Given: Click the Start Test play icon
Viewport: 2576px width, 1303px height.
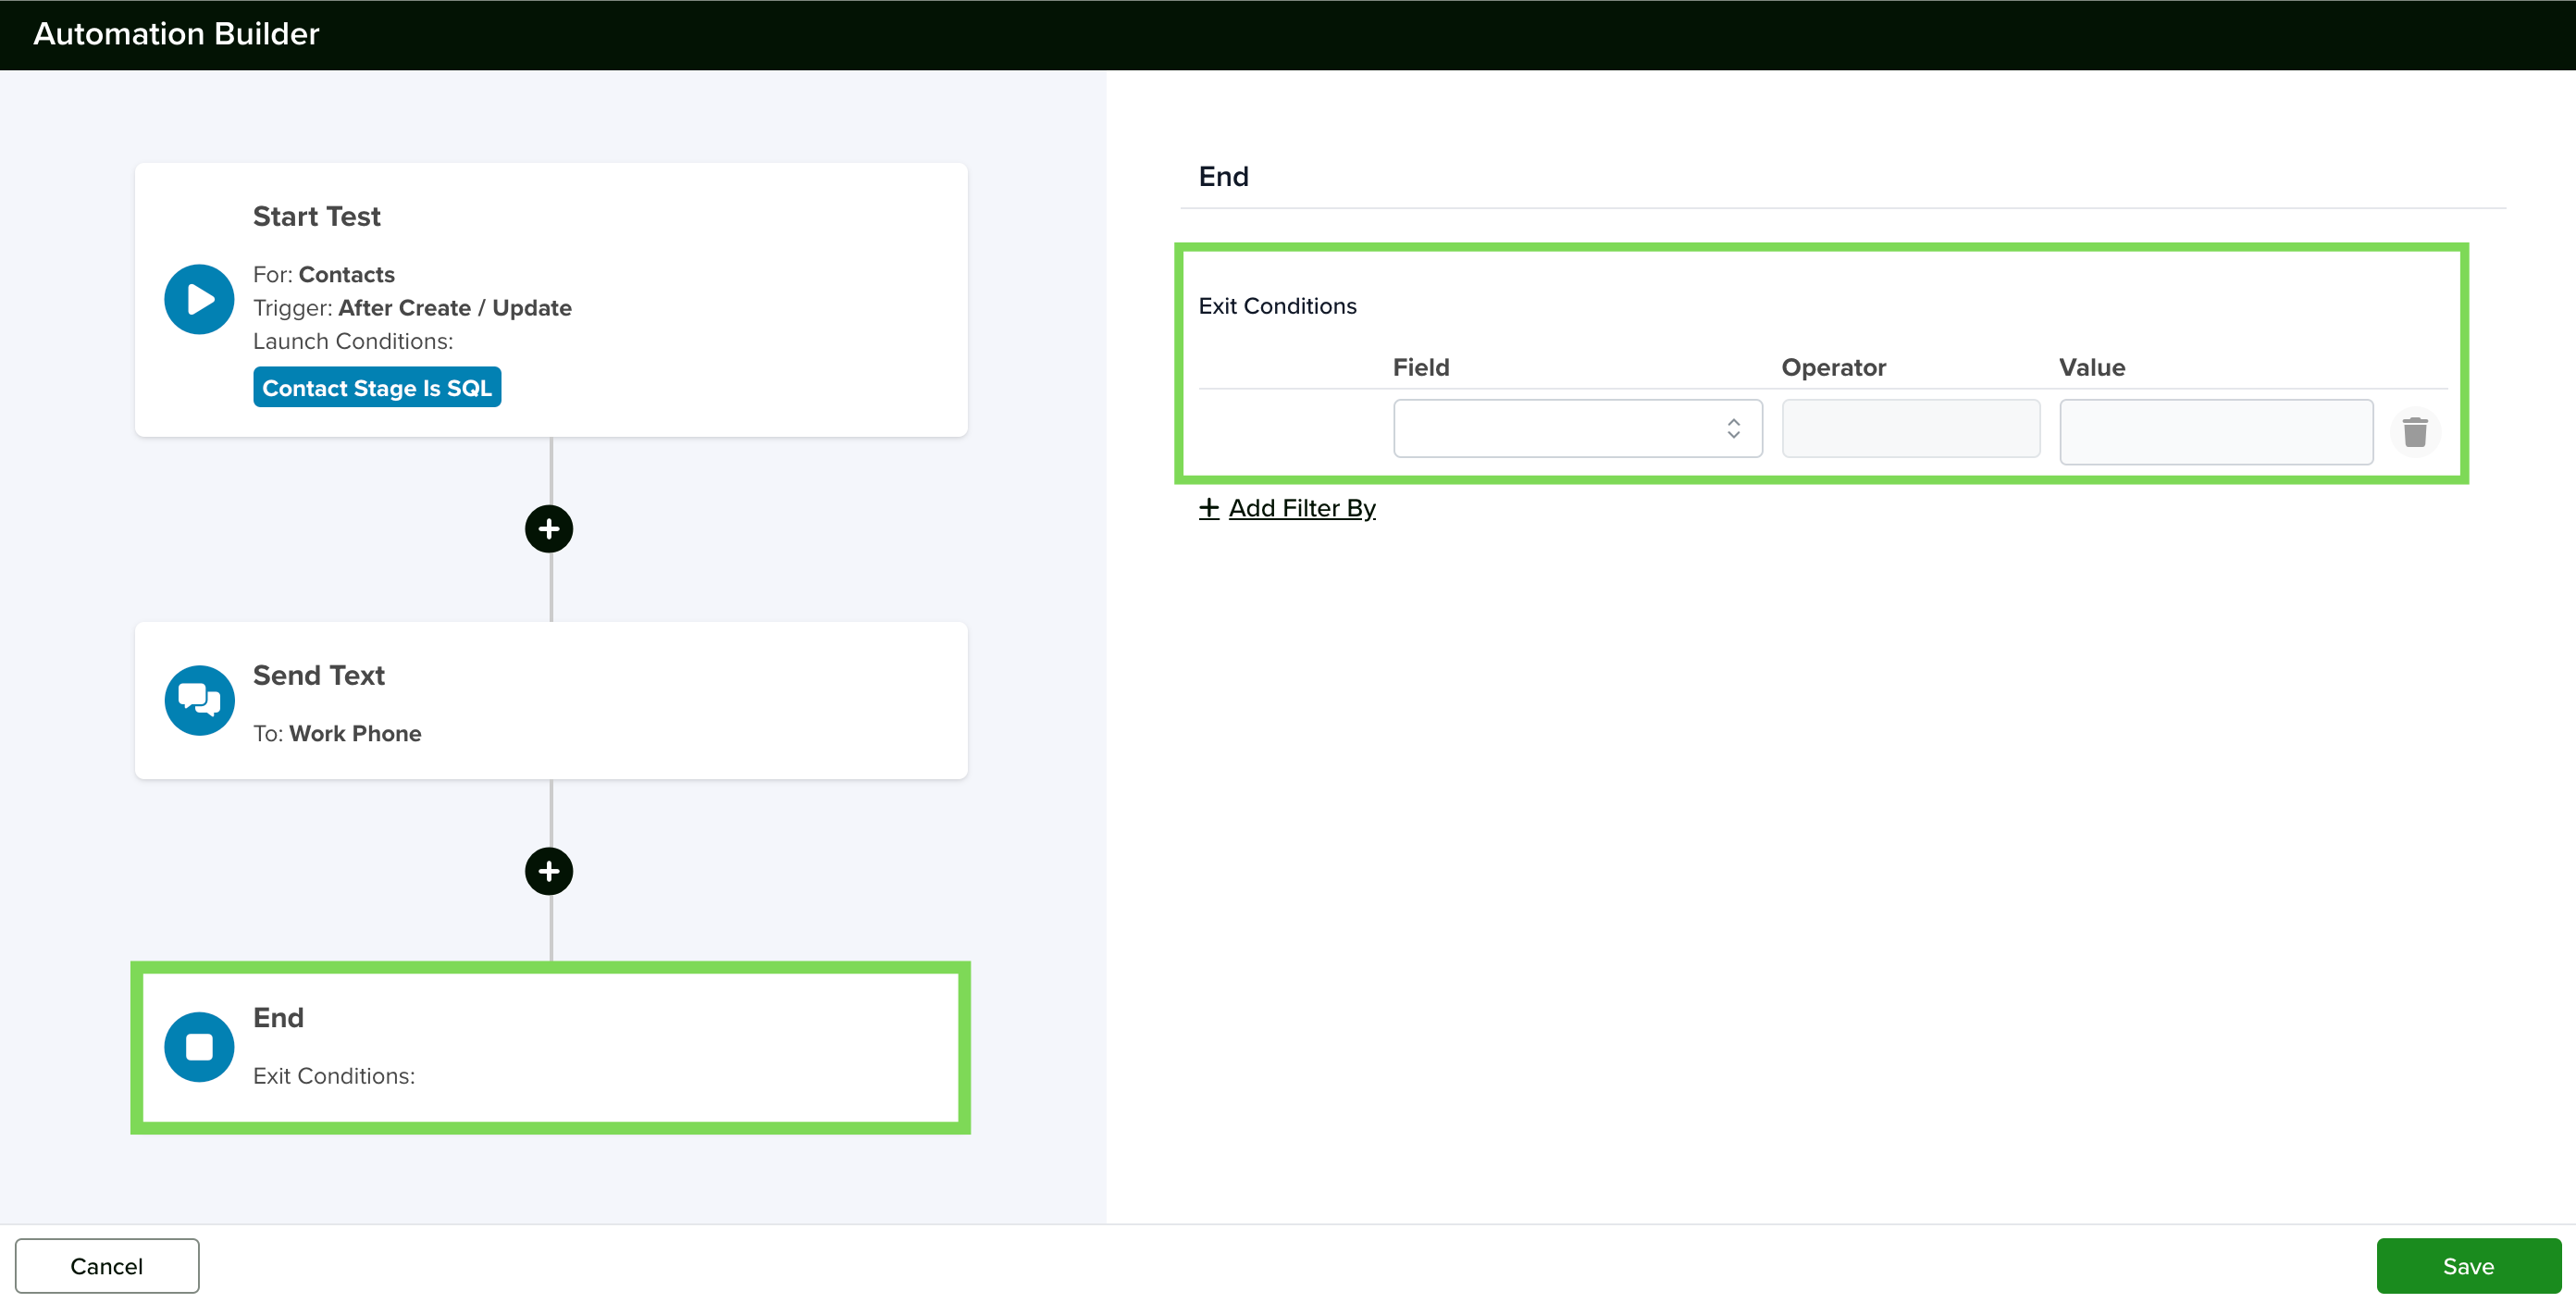Looking at the screenshot, I should pyautogui.click(x=199, y=299).
